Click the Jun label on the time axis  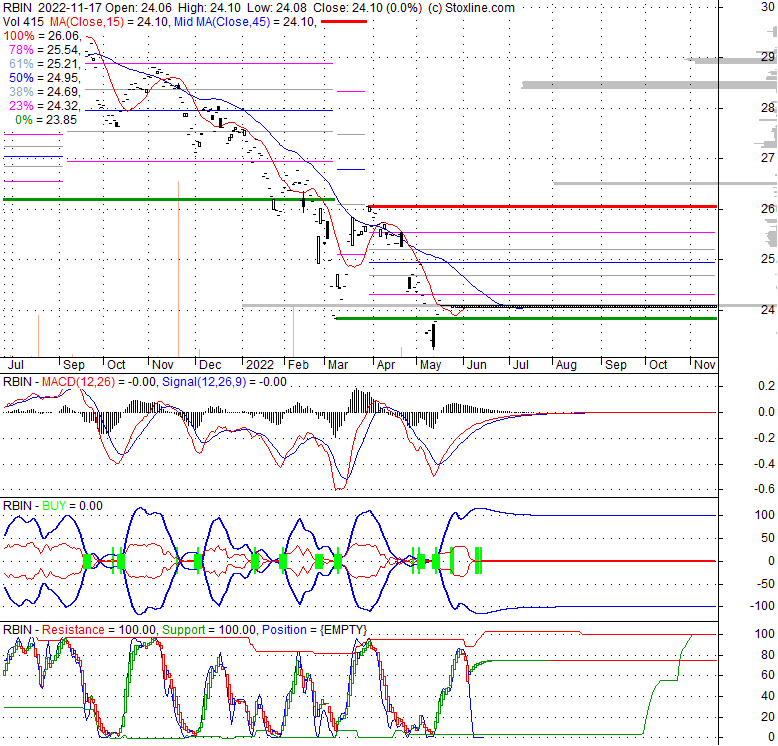click(x=476, y=365)
